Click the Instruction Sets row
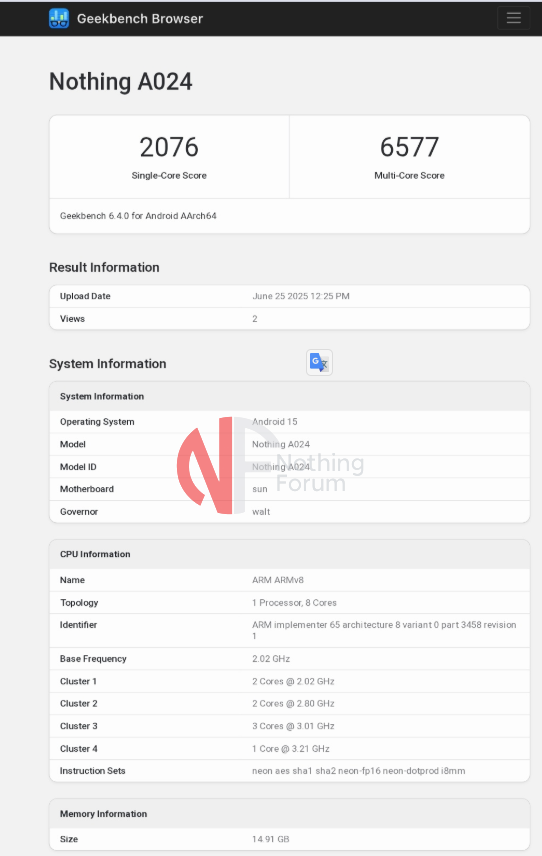 (x=289, y=771)
